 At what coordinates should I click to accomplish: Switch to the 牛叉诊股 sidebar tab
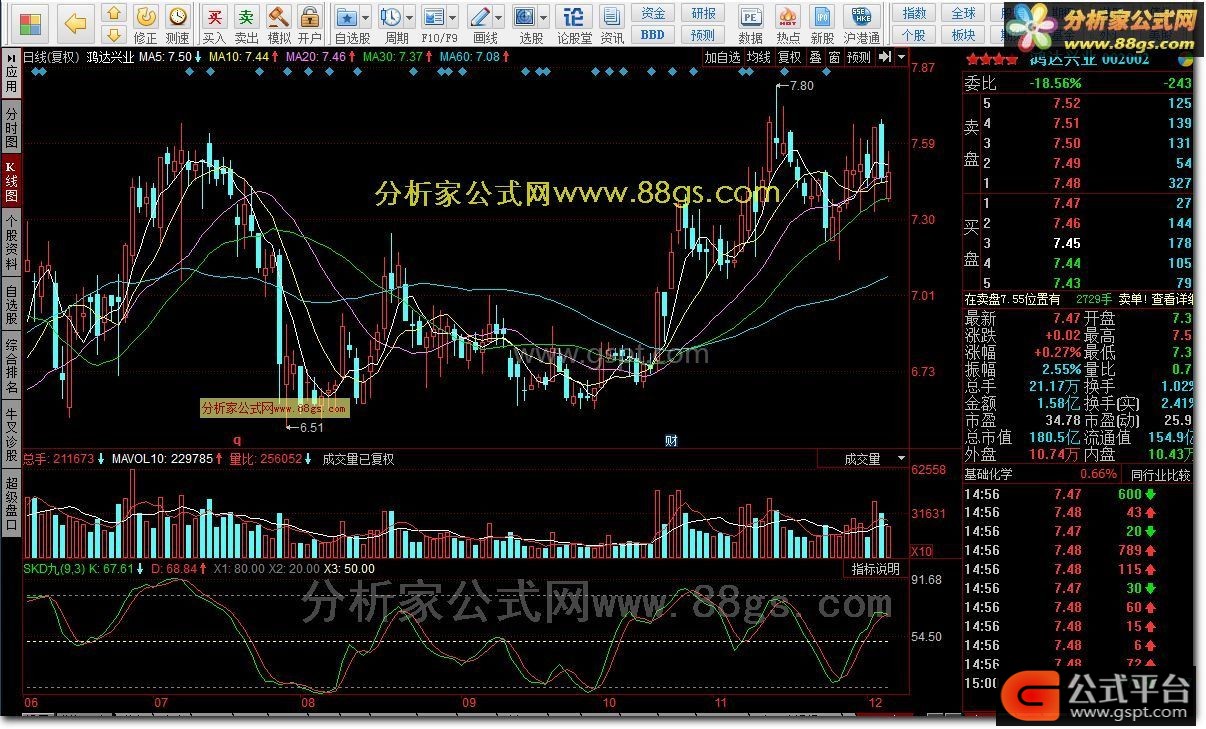(x=11, y=436)
